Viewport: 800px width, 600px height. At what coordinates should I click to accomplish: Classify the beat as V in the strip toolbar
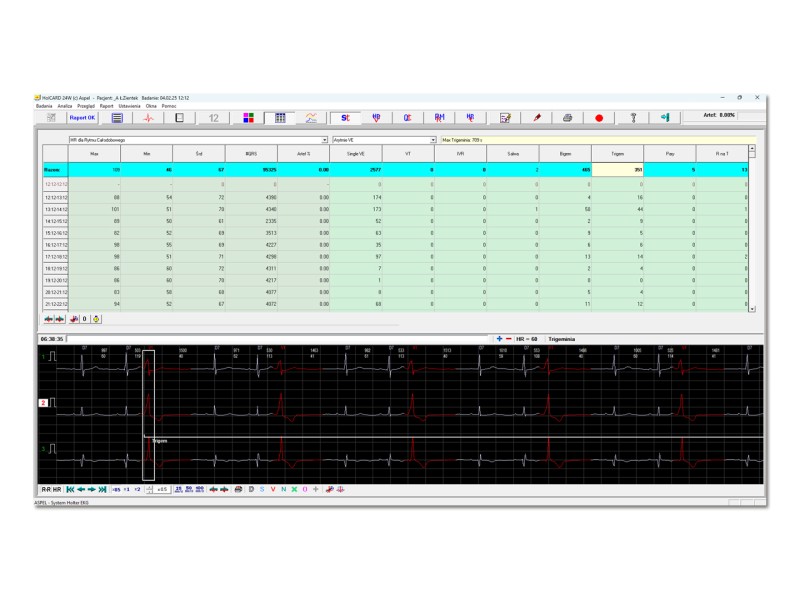(x=271, y=489)
